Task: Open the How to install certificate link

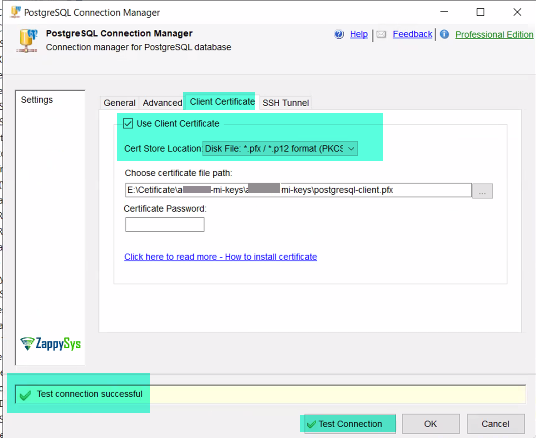Action: click(x=220, y=257)
